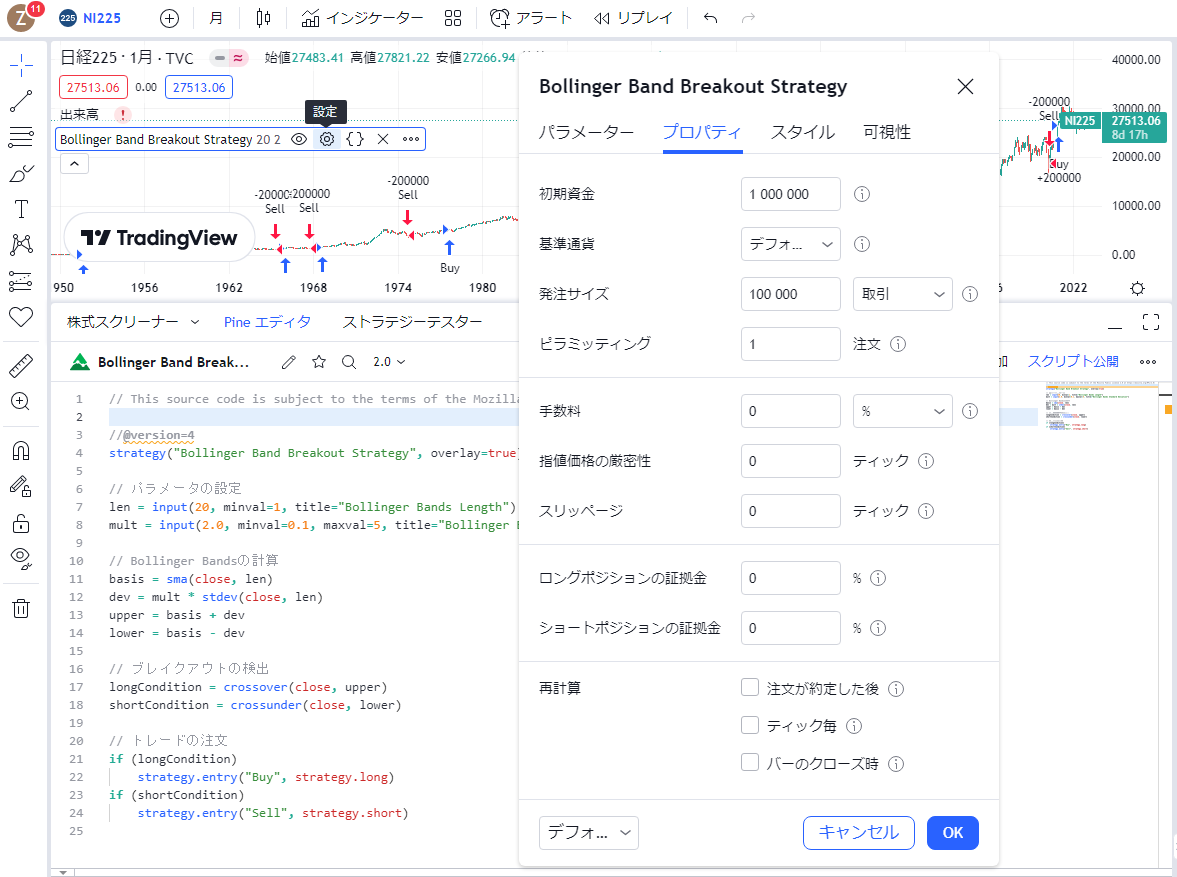Viewport: 1177px width, 877px height.
Task: Check the 注文が約定した後 recalculation option
Action: coord(749,687)
